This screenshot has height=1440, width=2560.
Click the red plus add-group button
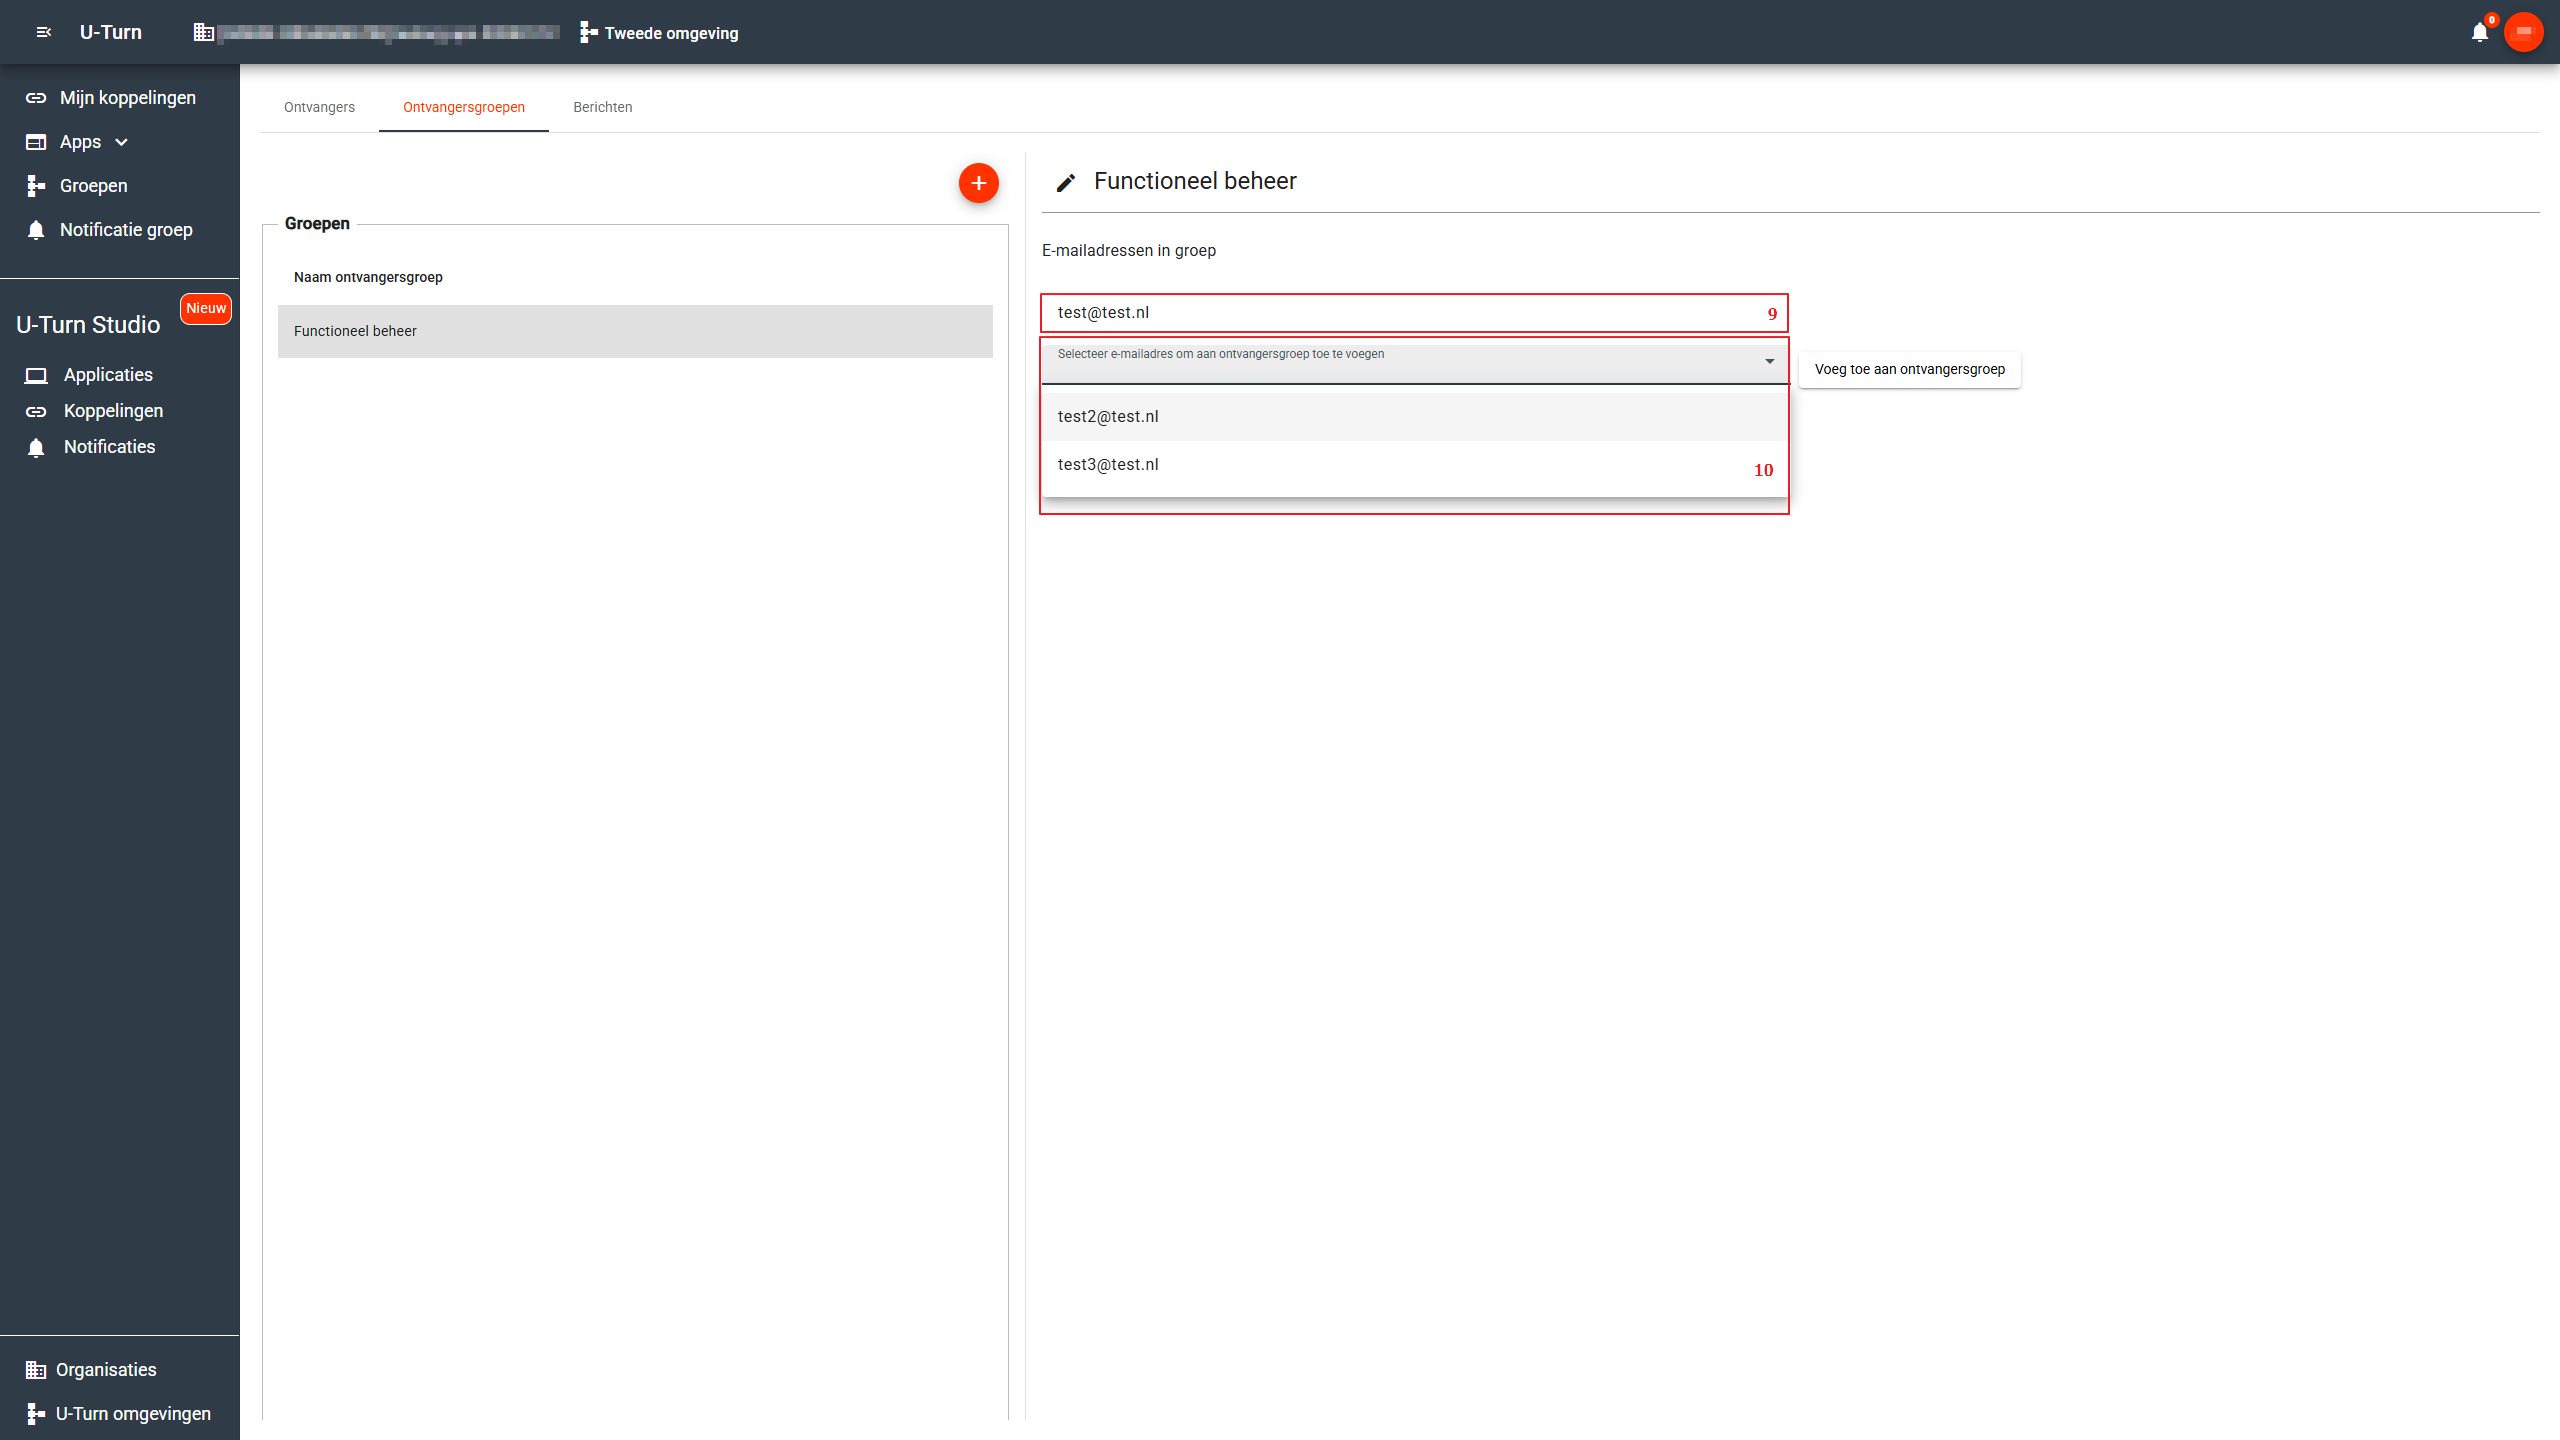tap(978, 183)
